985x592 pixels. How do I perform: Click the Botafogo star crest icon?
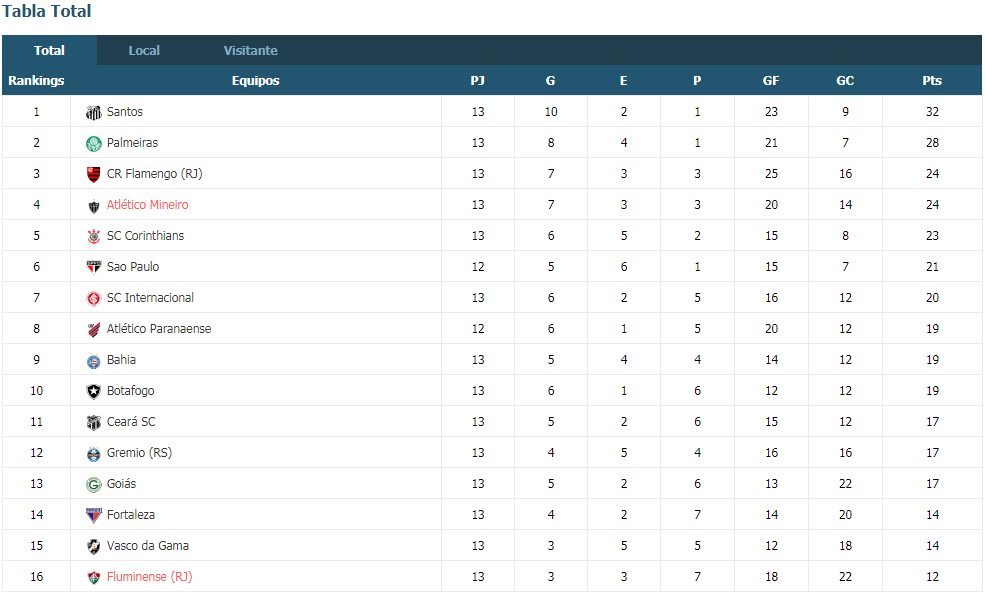tap(94, 392)
